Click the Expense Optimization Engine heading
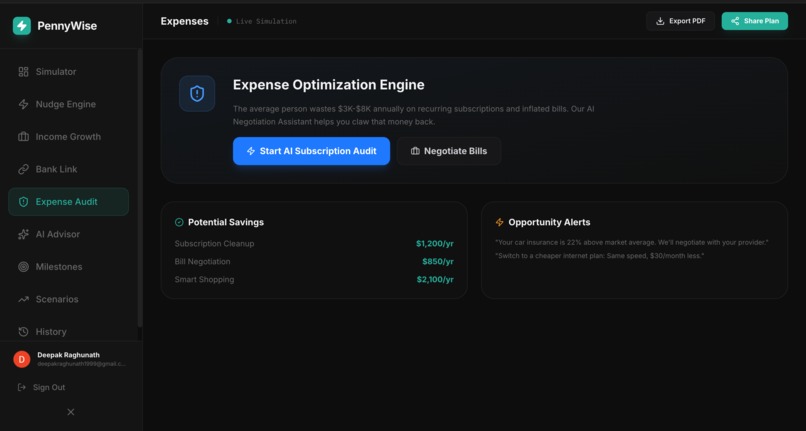This screenshot has width=806, height=431. [x=328, y=85]
